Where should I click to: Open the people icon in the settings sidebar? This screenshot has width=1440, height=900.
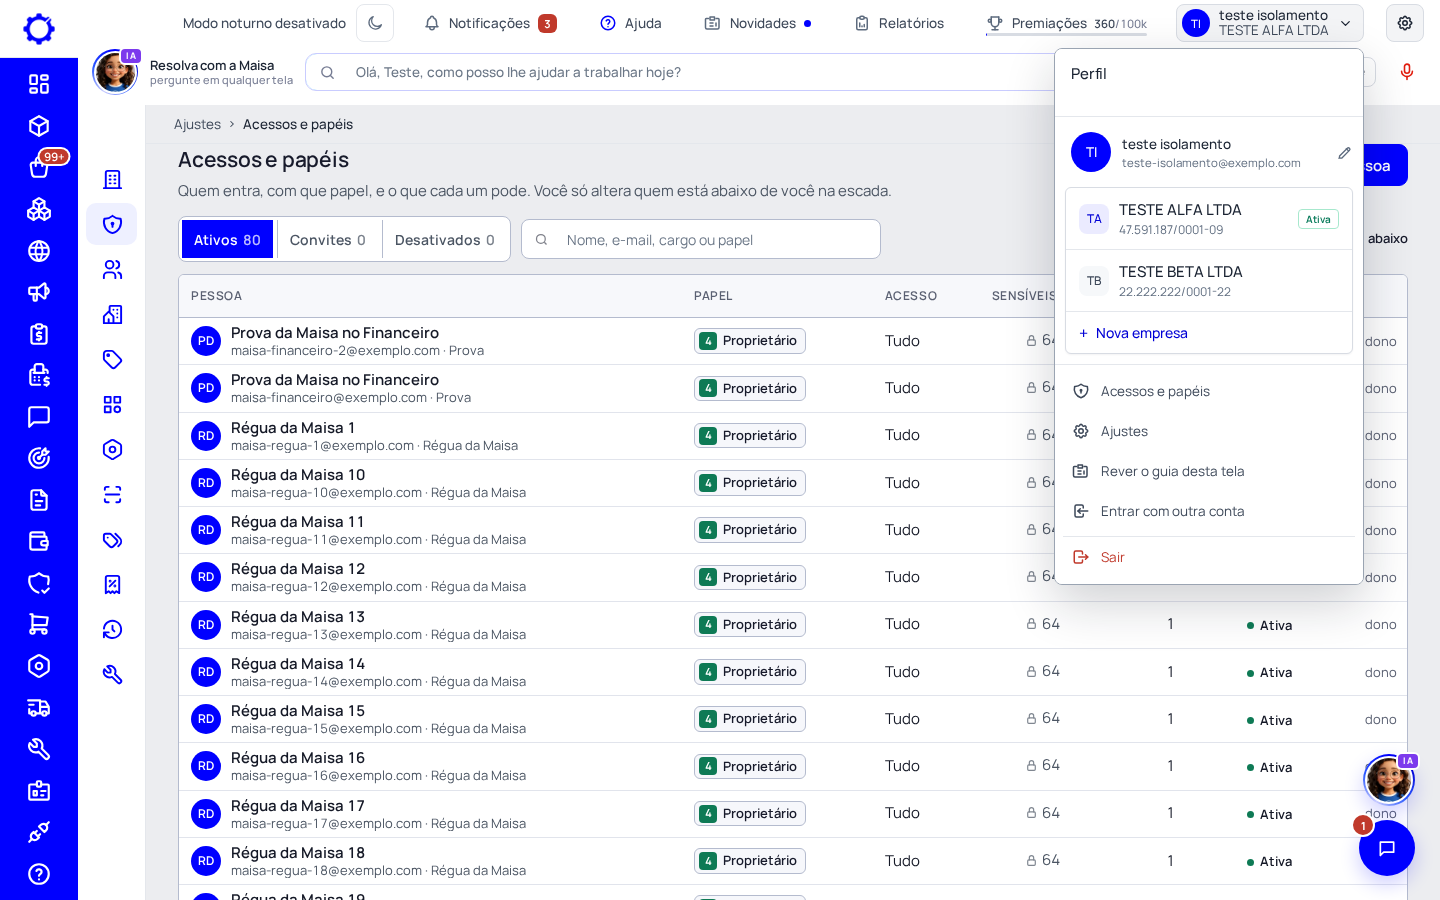pos(112,270)
